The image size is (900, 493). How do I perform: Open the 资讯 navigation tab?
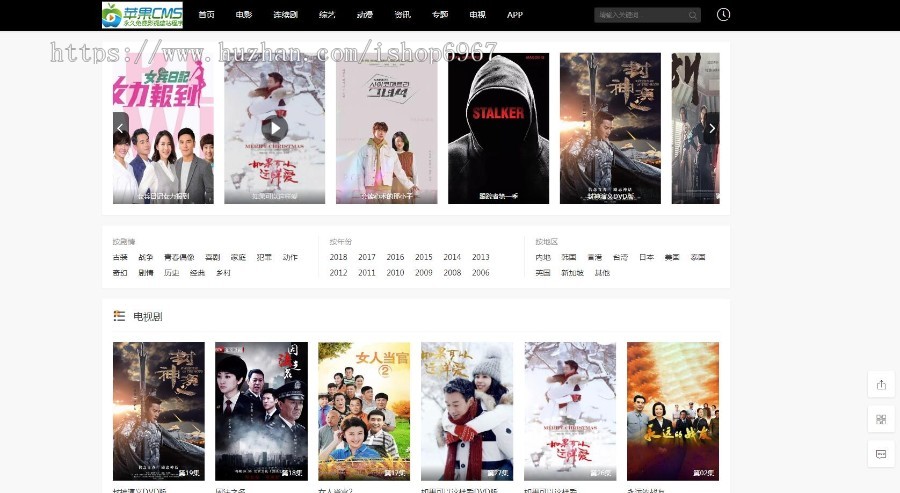click(x=402, y=15)
